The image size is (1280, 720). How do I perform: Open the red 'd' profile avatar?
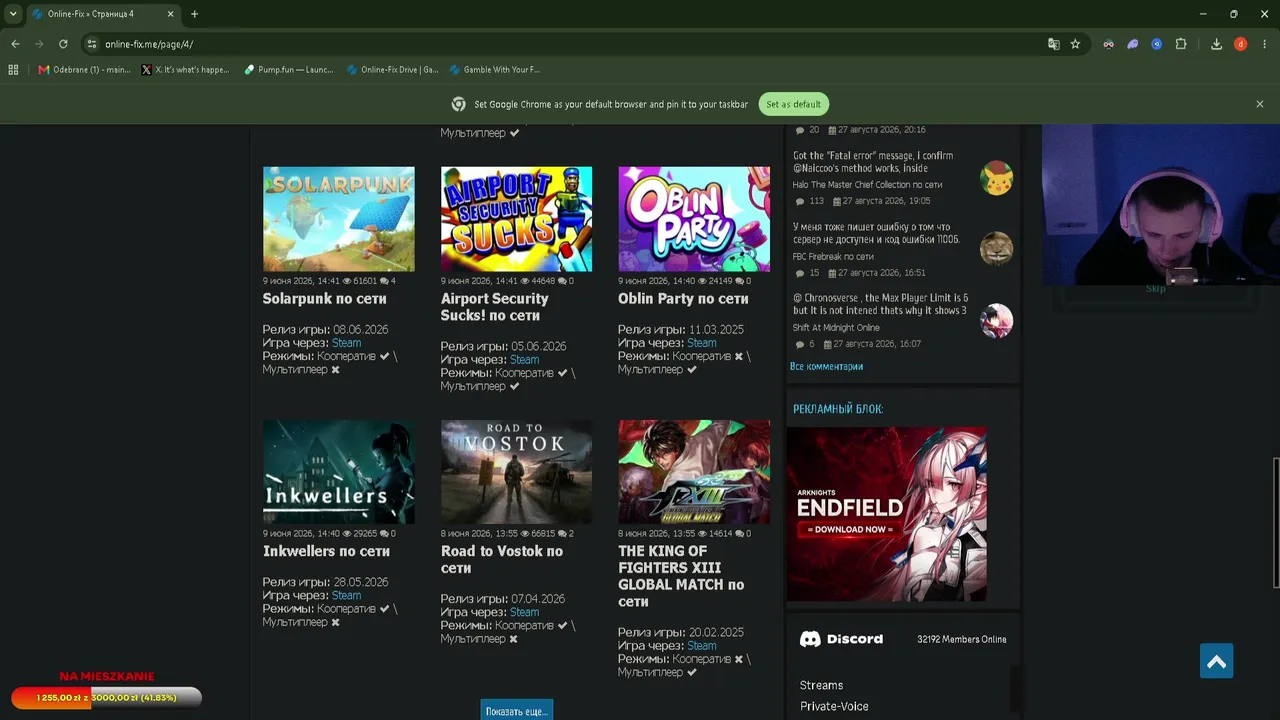(x=1240, y=44)
